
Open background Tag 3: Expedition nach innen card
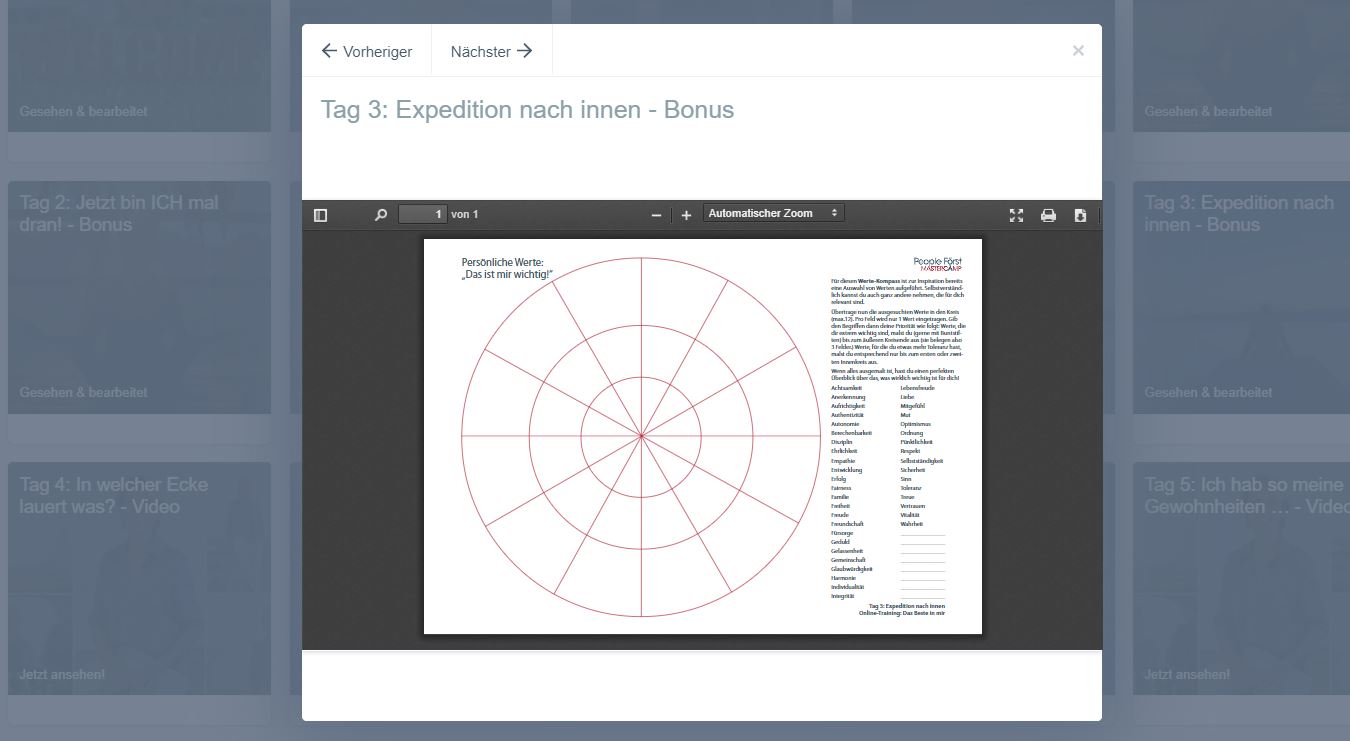point(1240,300)
